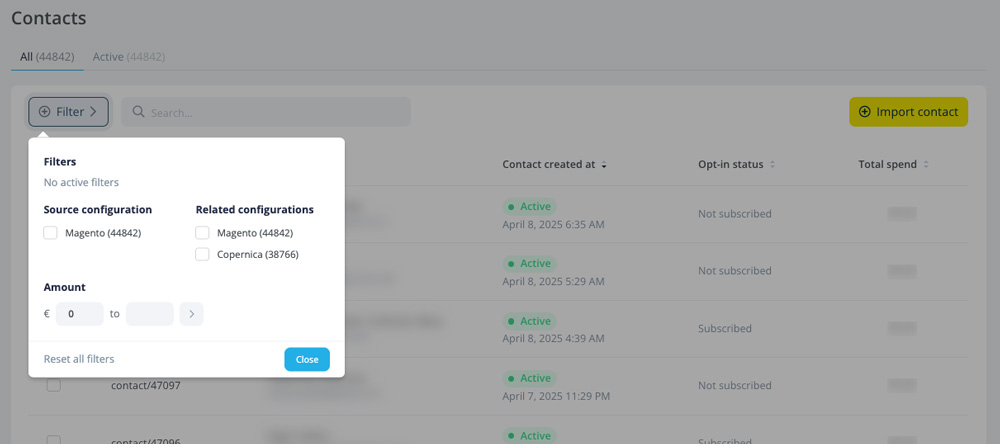Tick the Source configuration Magento checkbox
Viewport: 1000px width, 444px height.
pyautogui.click(x=50, y=233)
